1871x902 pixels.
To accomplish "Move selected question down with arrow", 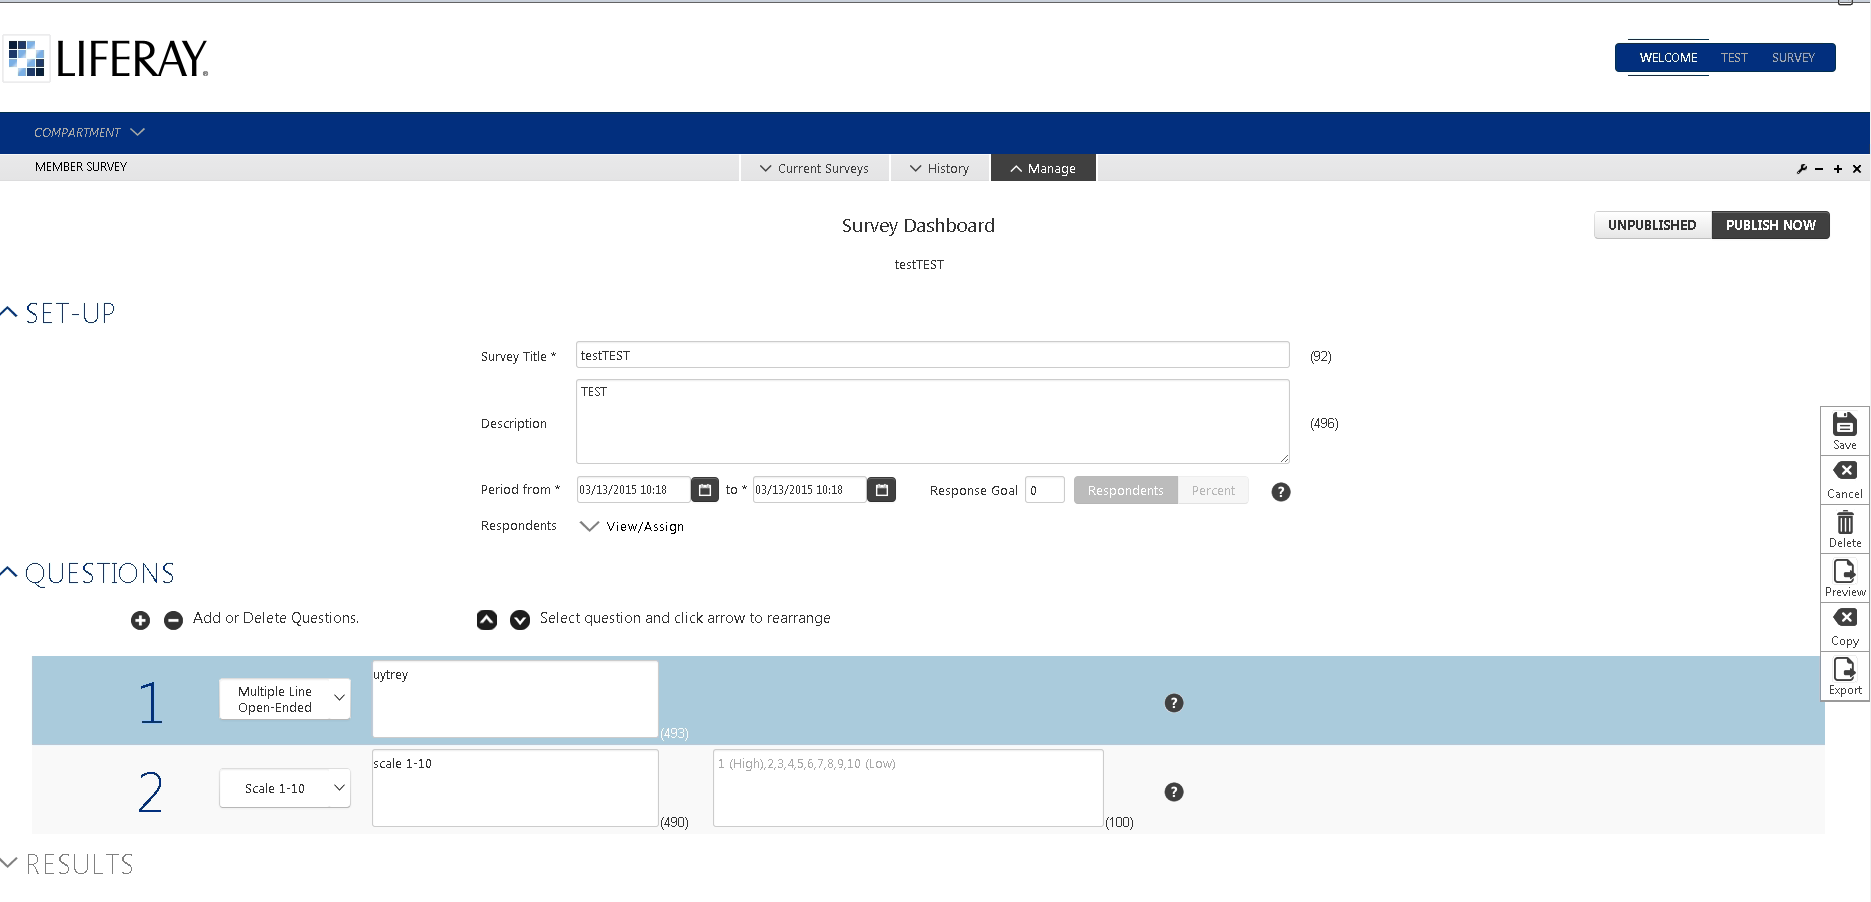I will 520,620.
